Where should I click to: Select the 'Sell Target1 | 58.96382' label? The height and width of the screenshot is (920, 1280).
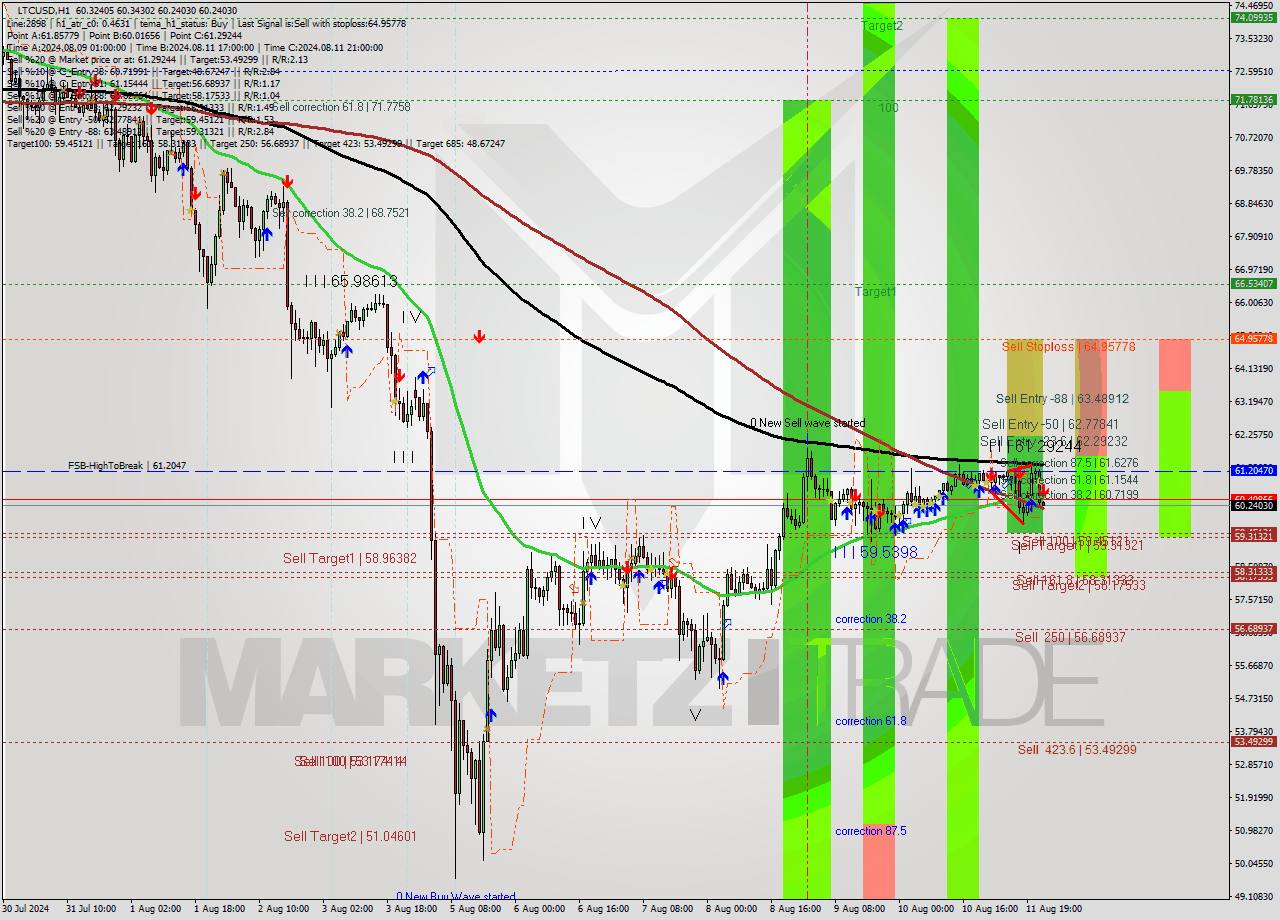pyautogui.click(x=350, y=558)
